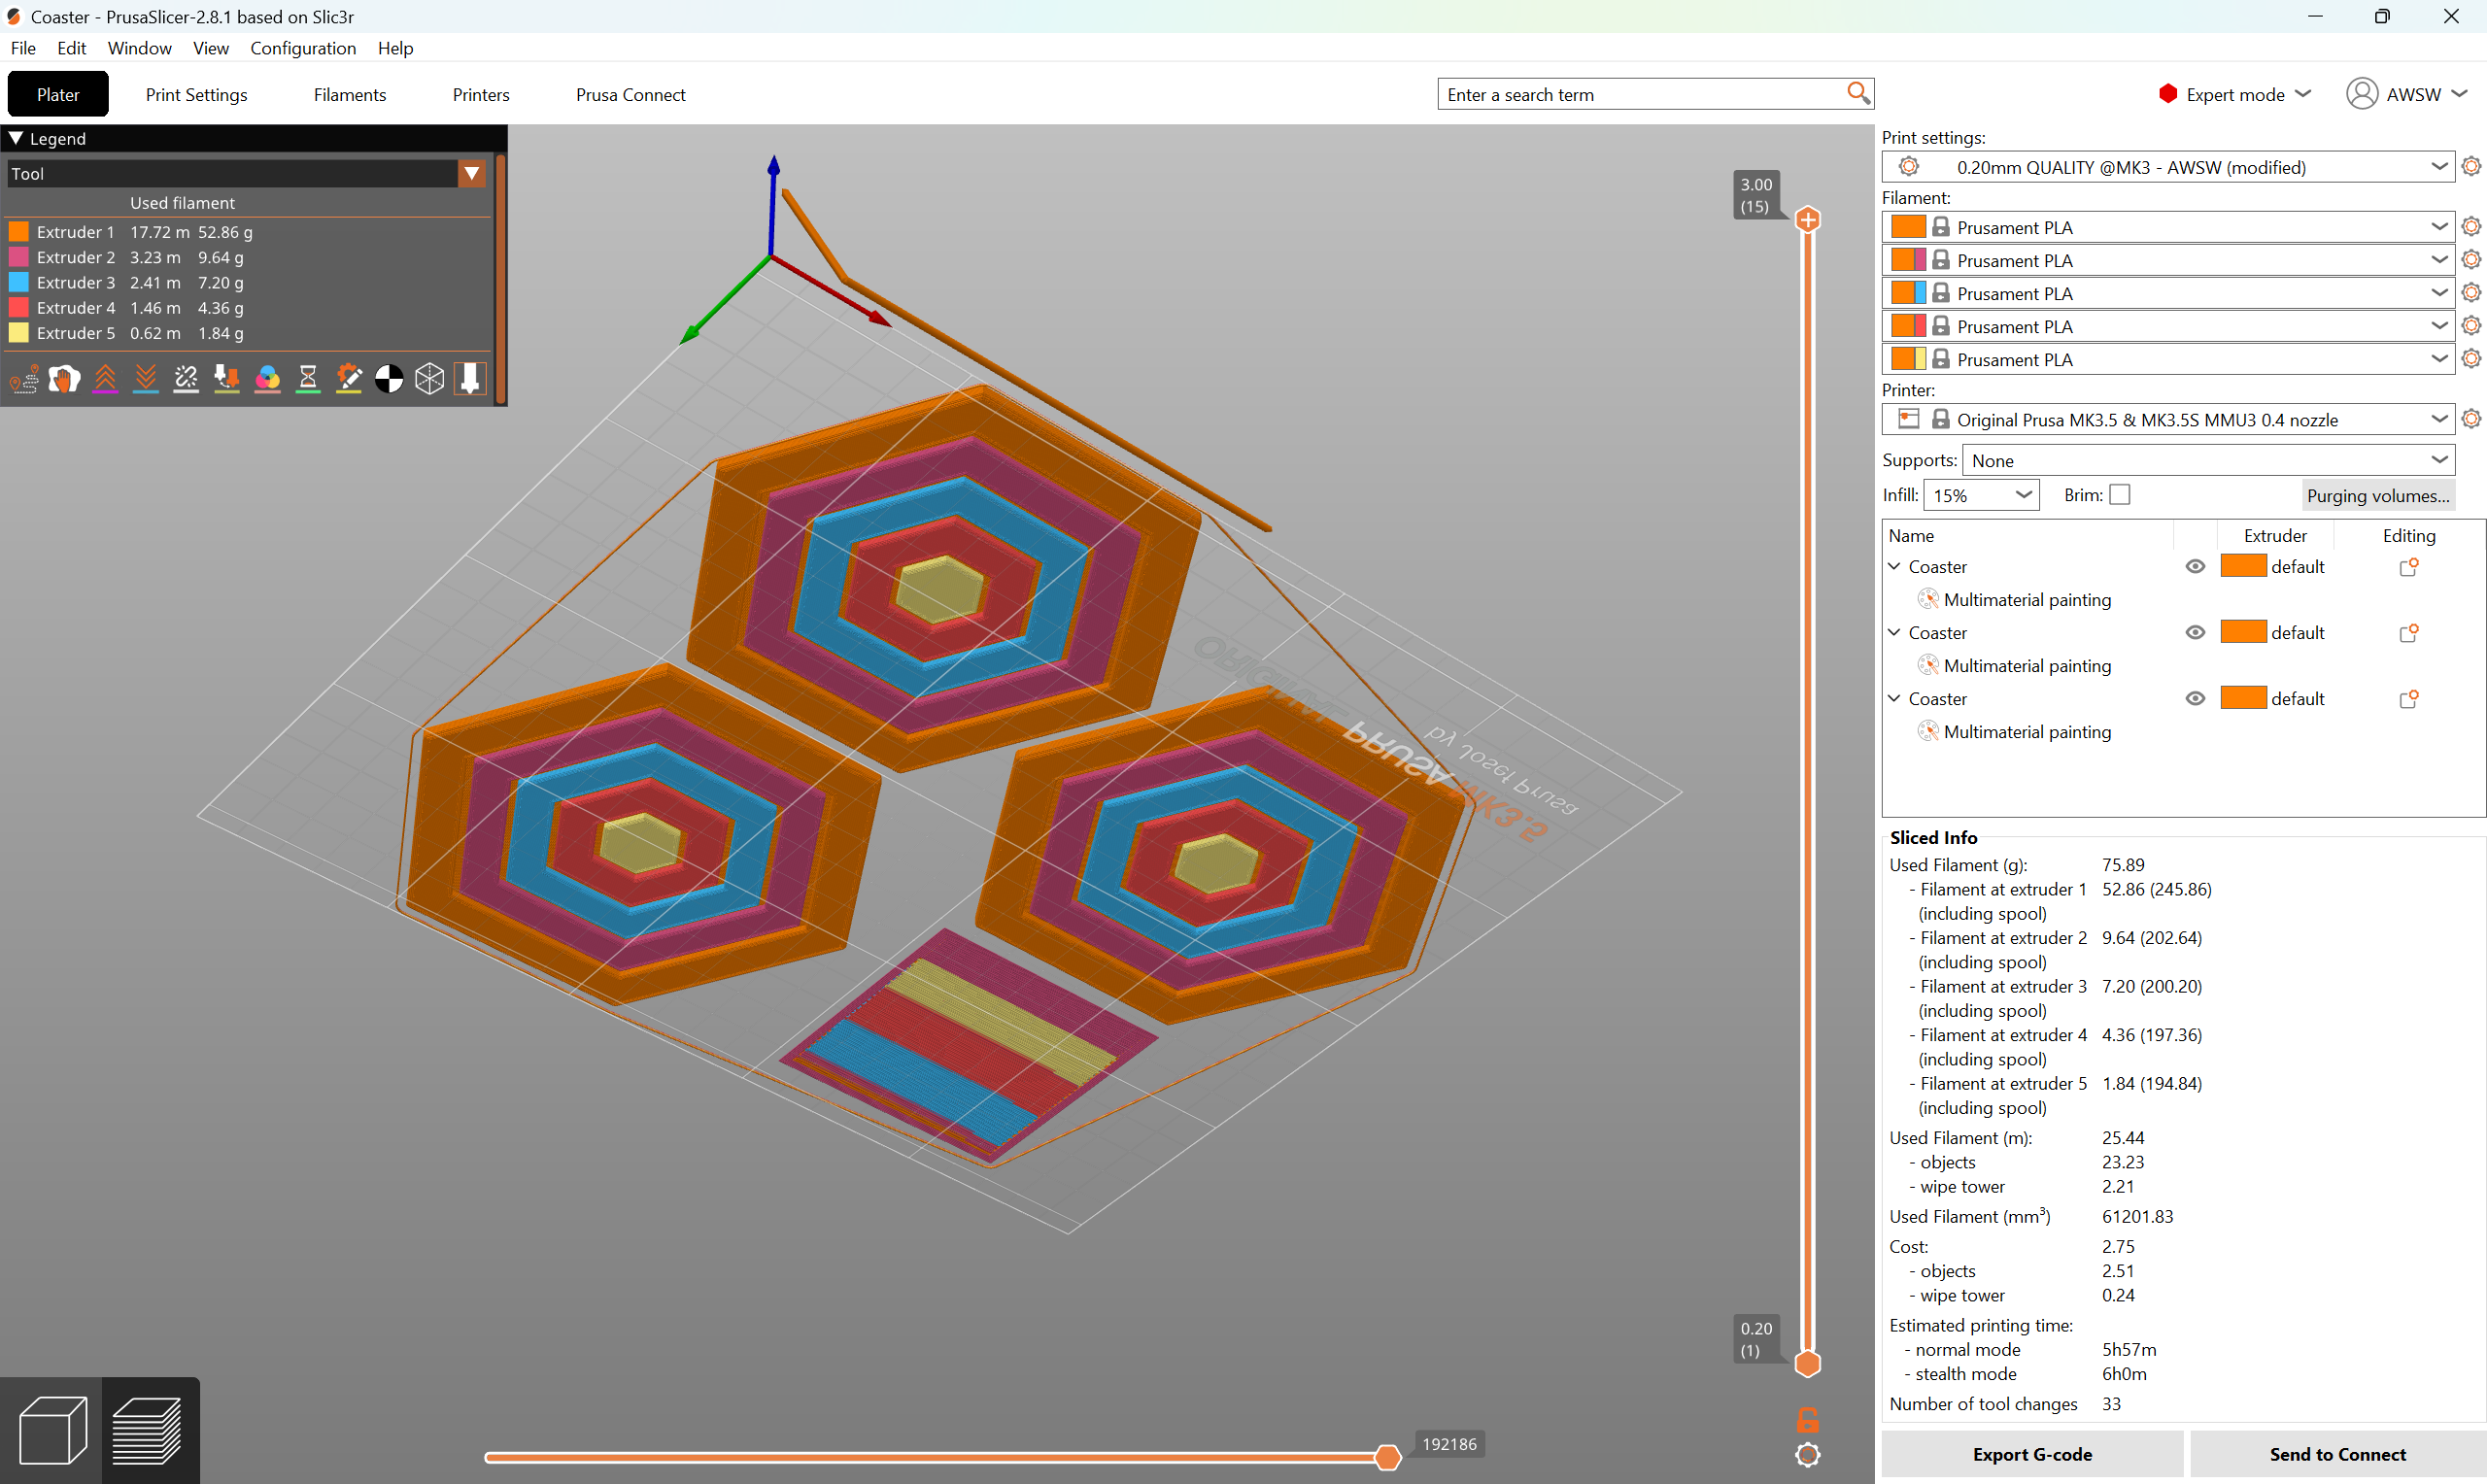The width and height of the screenshot is (2487, 1484).
Task: Open the Configuration menu
Action: 303,48
